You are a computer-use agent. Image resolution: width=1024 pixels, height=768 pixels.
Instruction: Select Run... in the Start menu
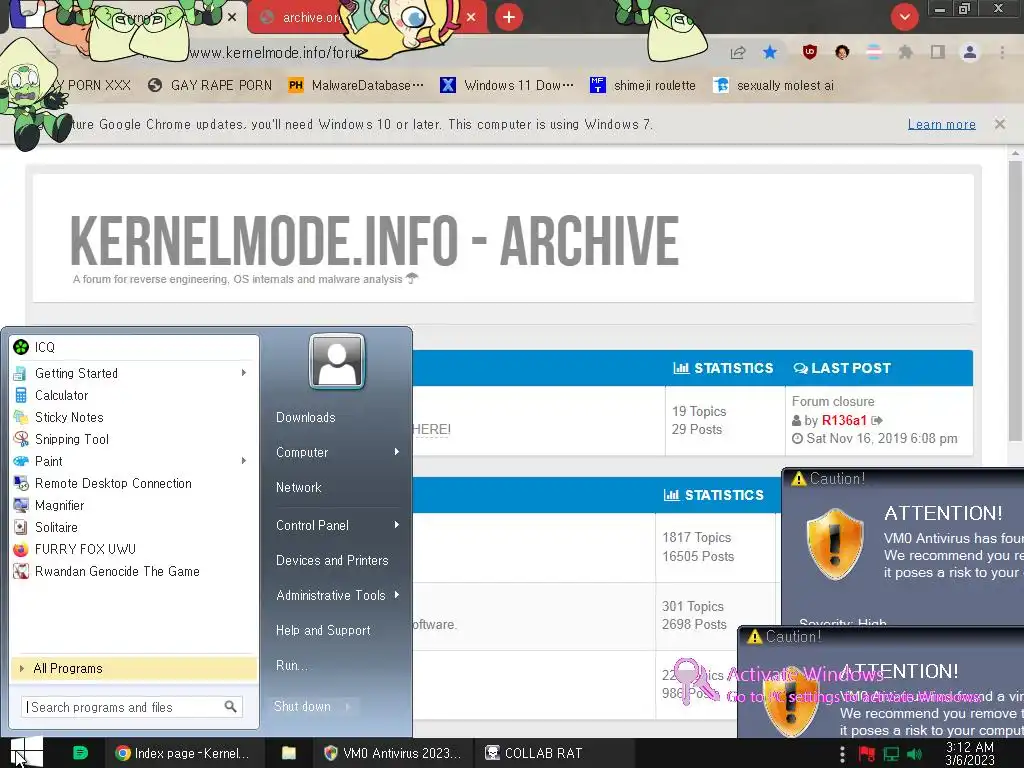pos(291,665)
